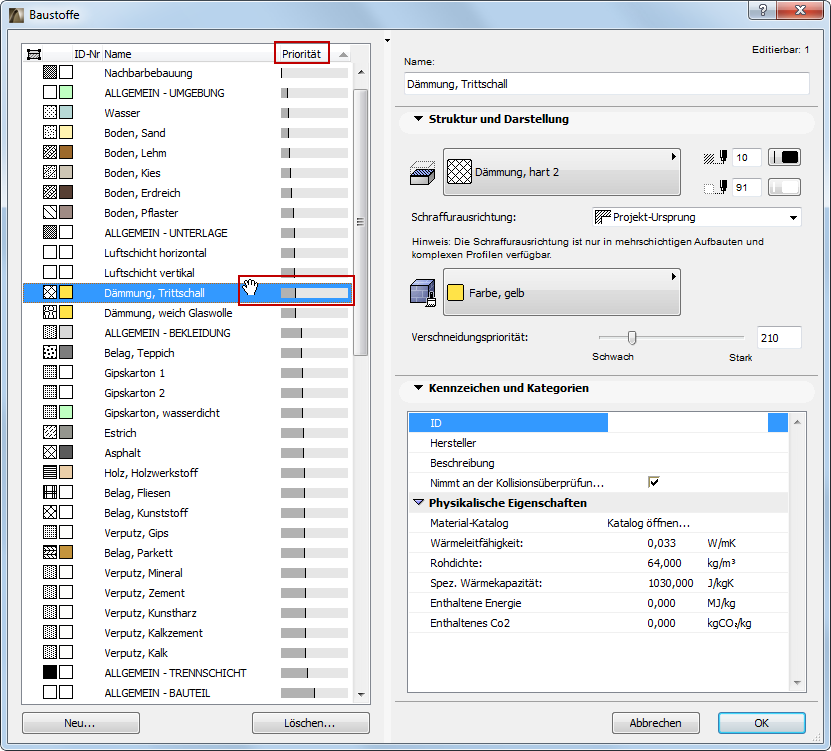Click the fill icon of Belag, Parkett
831x751 pixels.
(50, 552)
